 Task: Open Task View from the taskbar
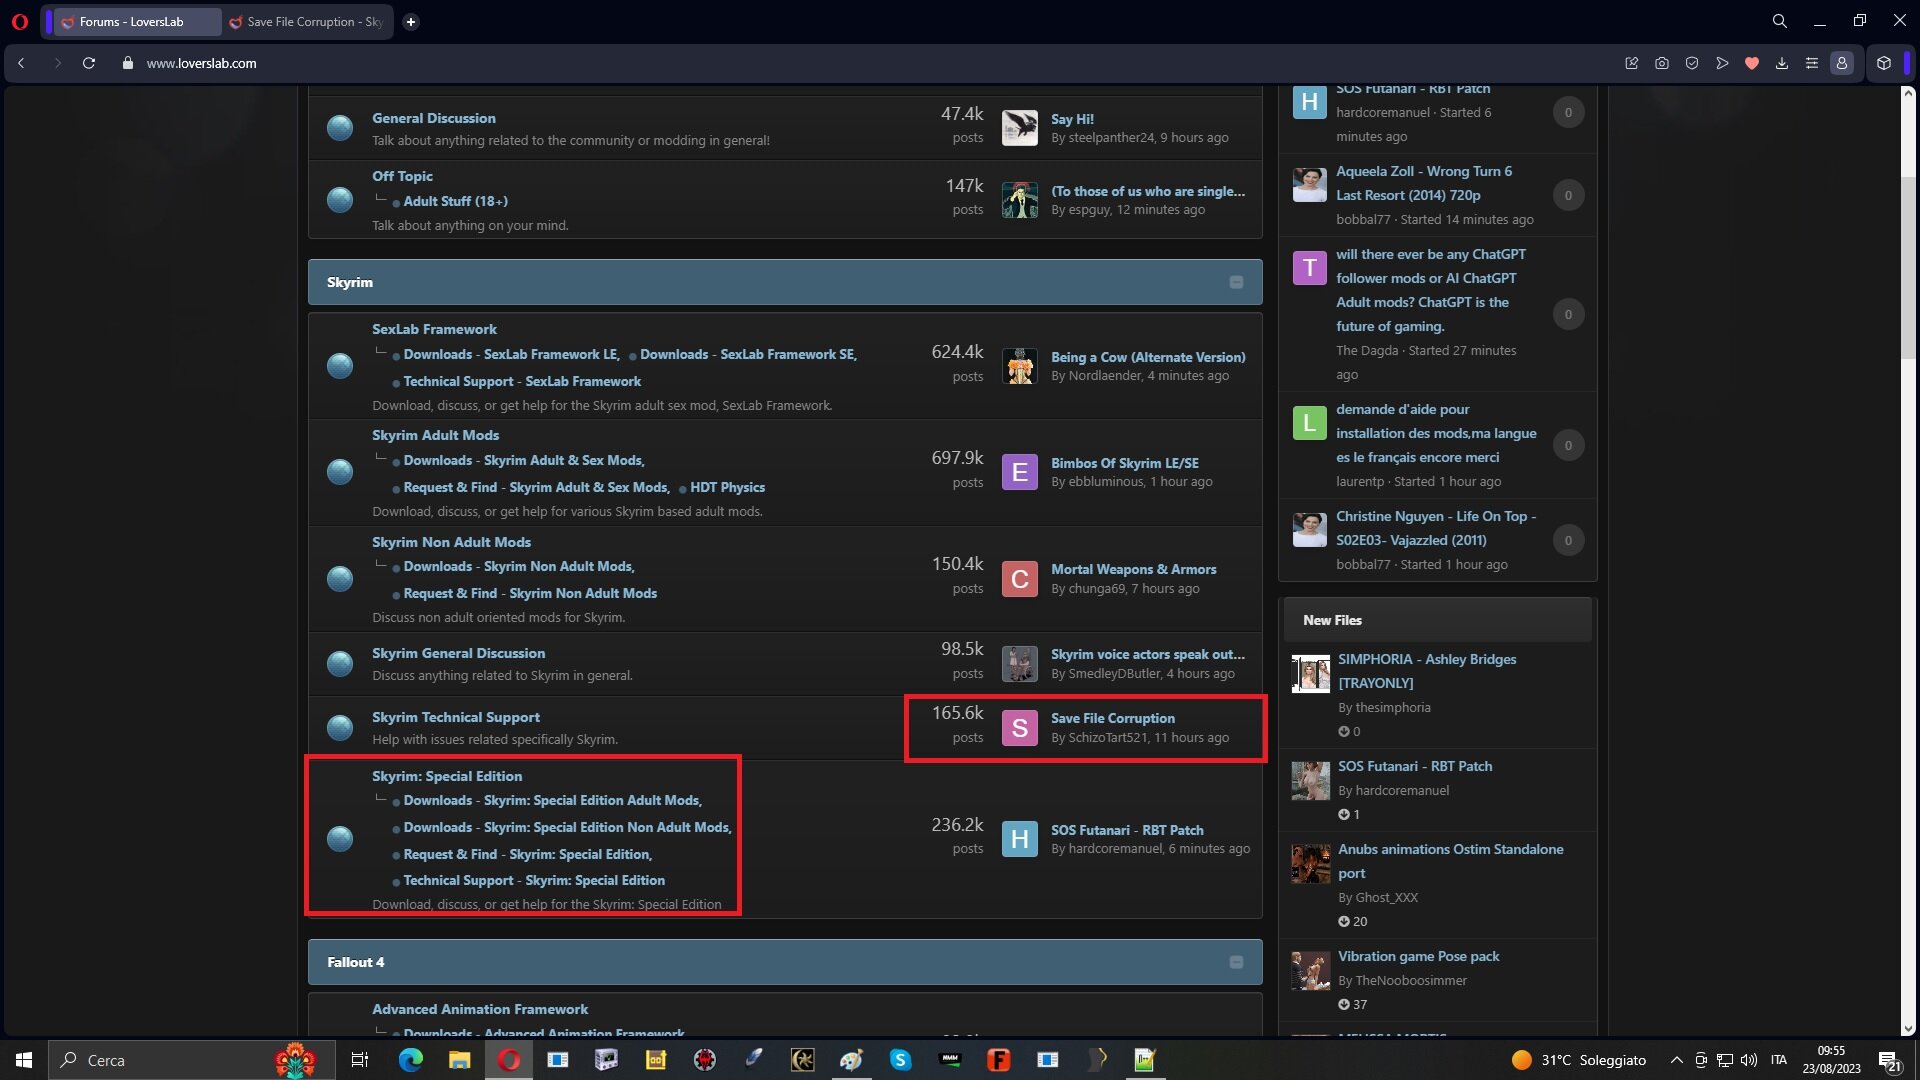[x=359, y=1060]
